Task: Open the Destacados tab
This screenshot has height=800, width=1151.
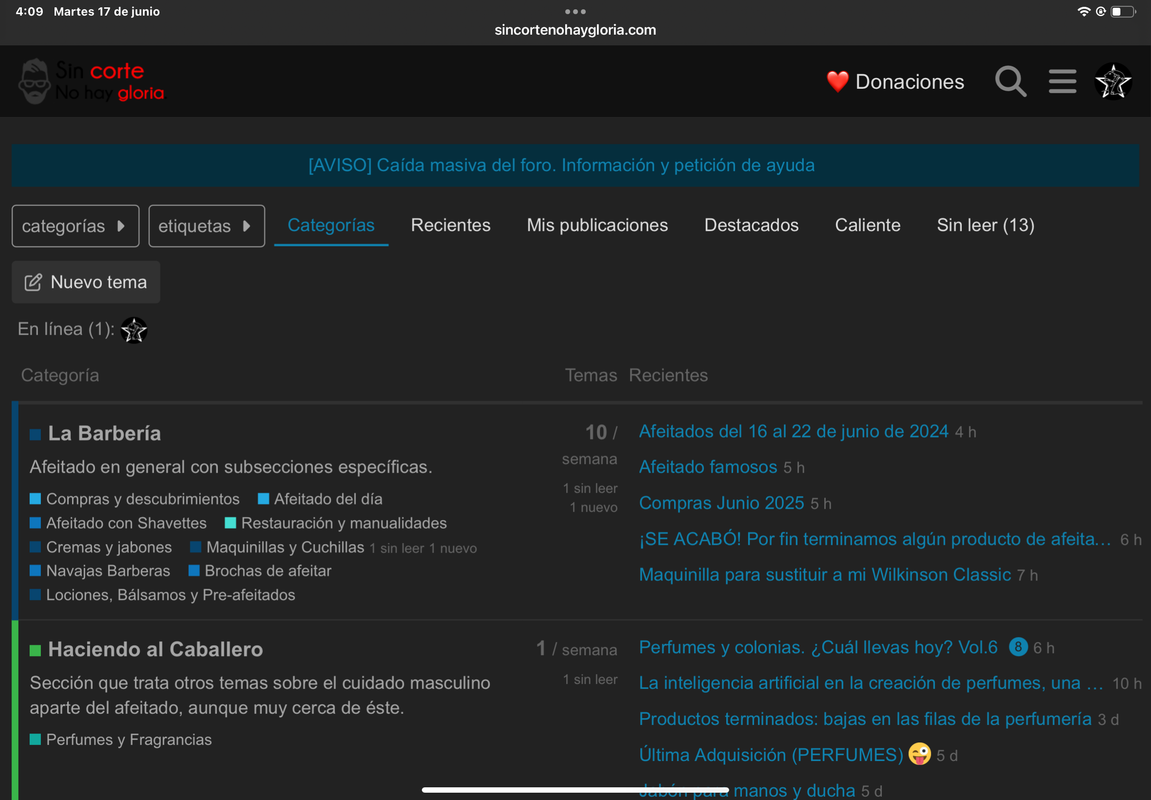Action: point(751,225)
